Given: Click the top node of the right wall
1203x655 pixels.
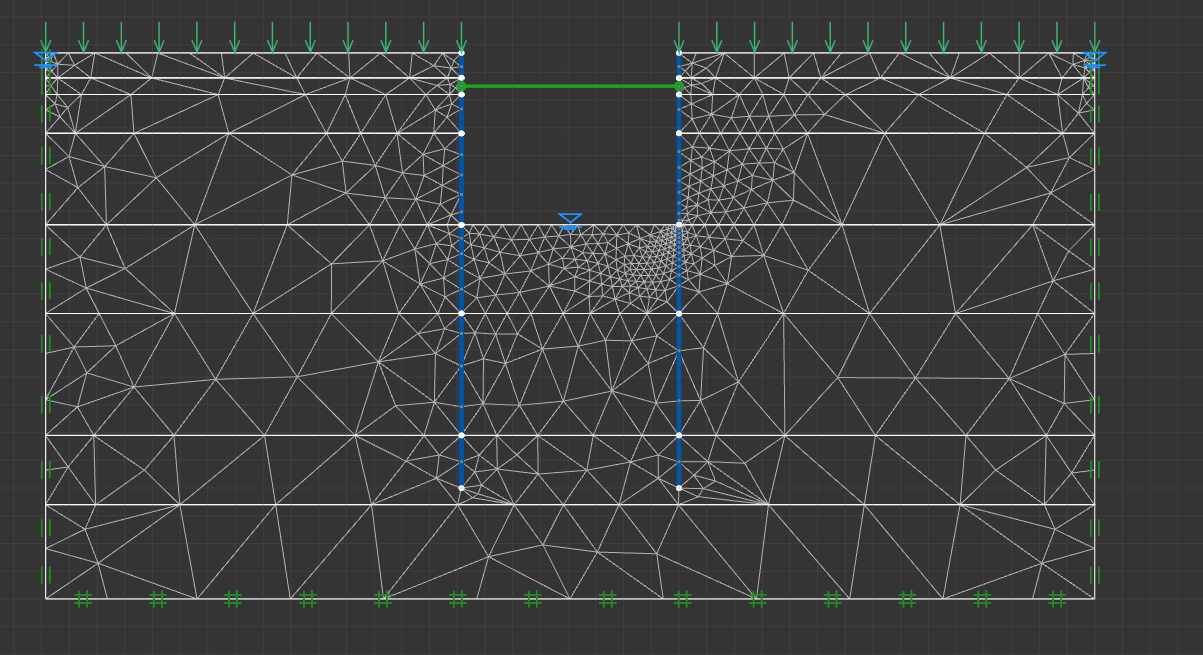Looking at the screenshot, I should (x=679, y=53).
